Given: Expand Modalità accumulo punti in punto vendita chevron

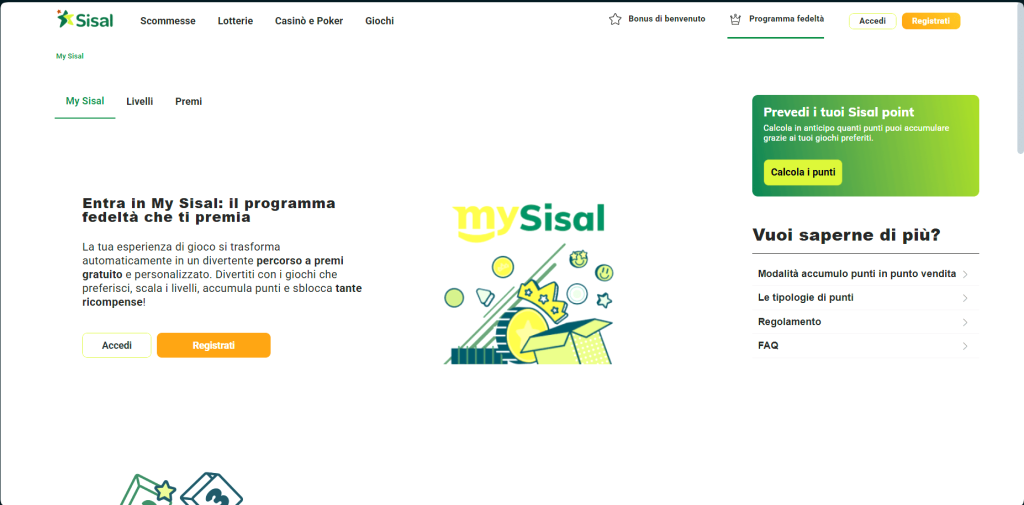Looking at the screenshot, I should click(964, 274).
